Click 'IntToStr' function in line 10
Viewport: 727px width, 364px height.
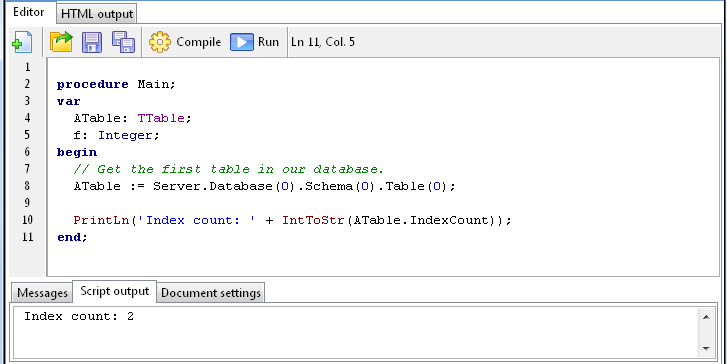coord(313,220)
